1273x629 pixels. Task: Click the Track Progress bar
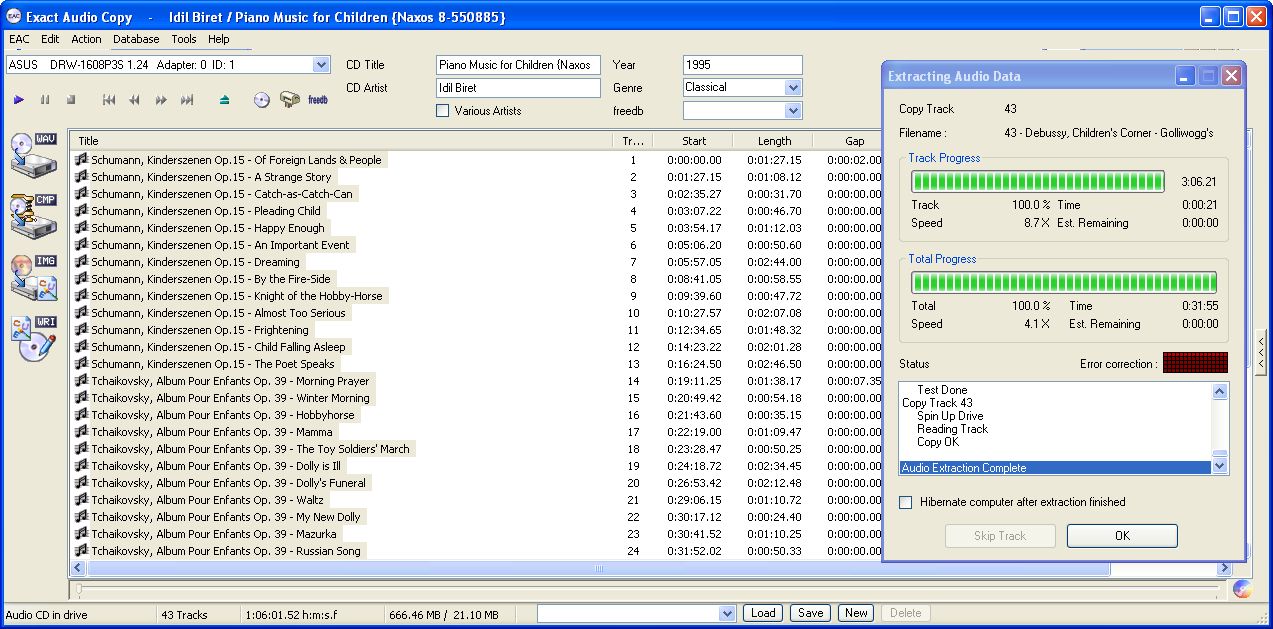(1038, 182)
